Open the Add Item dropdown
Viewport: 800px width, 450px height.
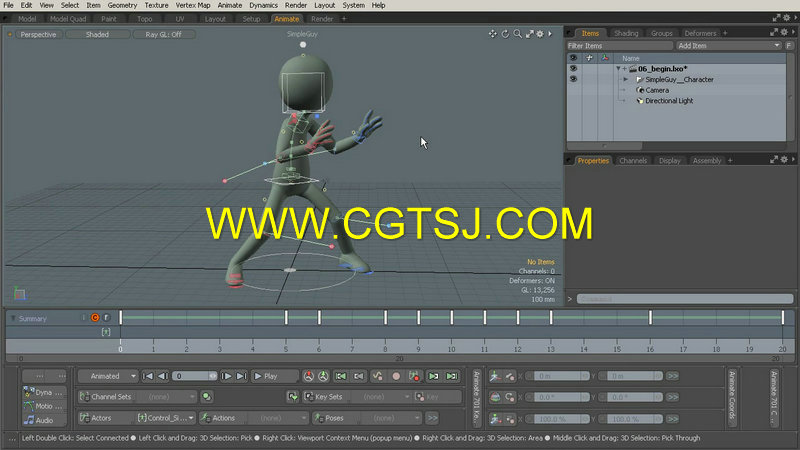(729, 45)
